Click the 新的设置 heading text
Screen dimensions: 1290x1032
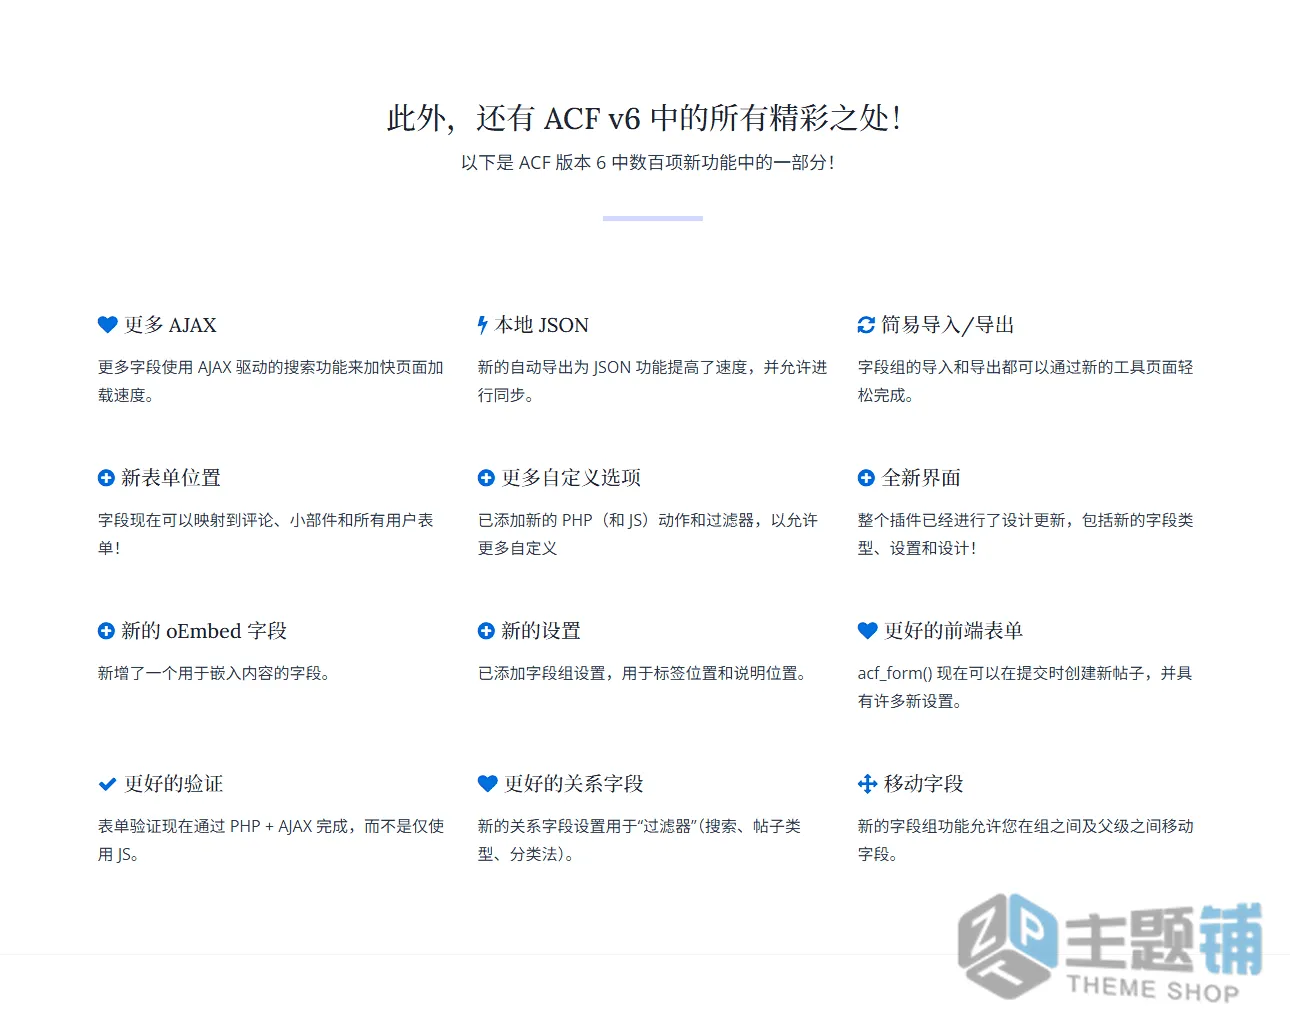coord(541,631)
